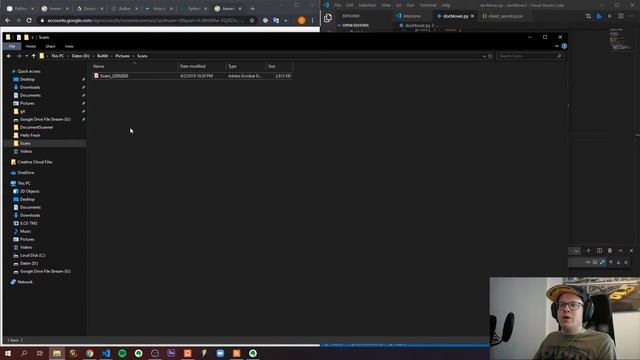Screen dimensions: 640x360
Task: Open the address bar history dropdown
Action: point(484,56)
